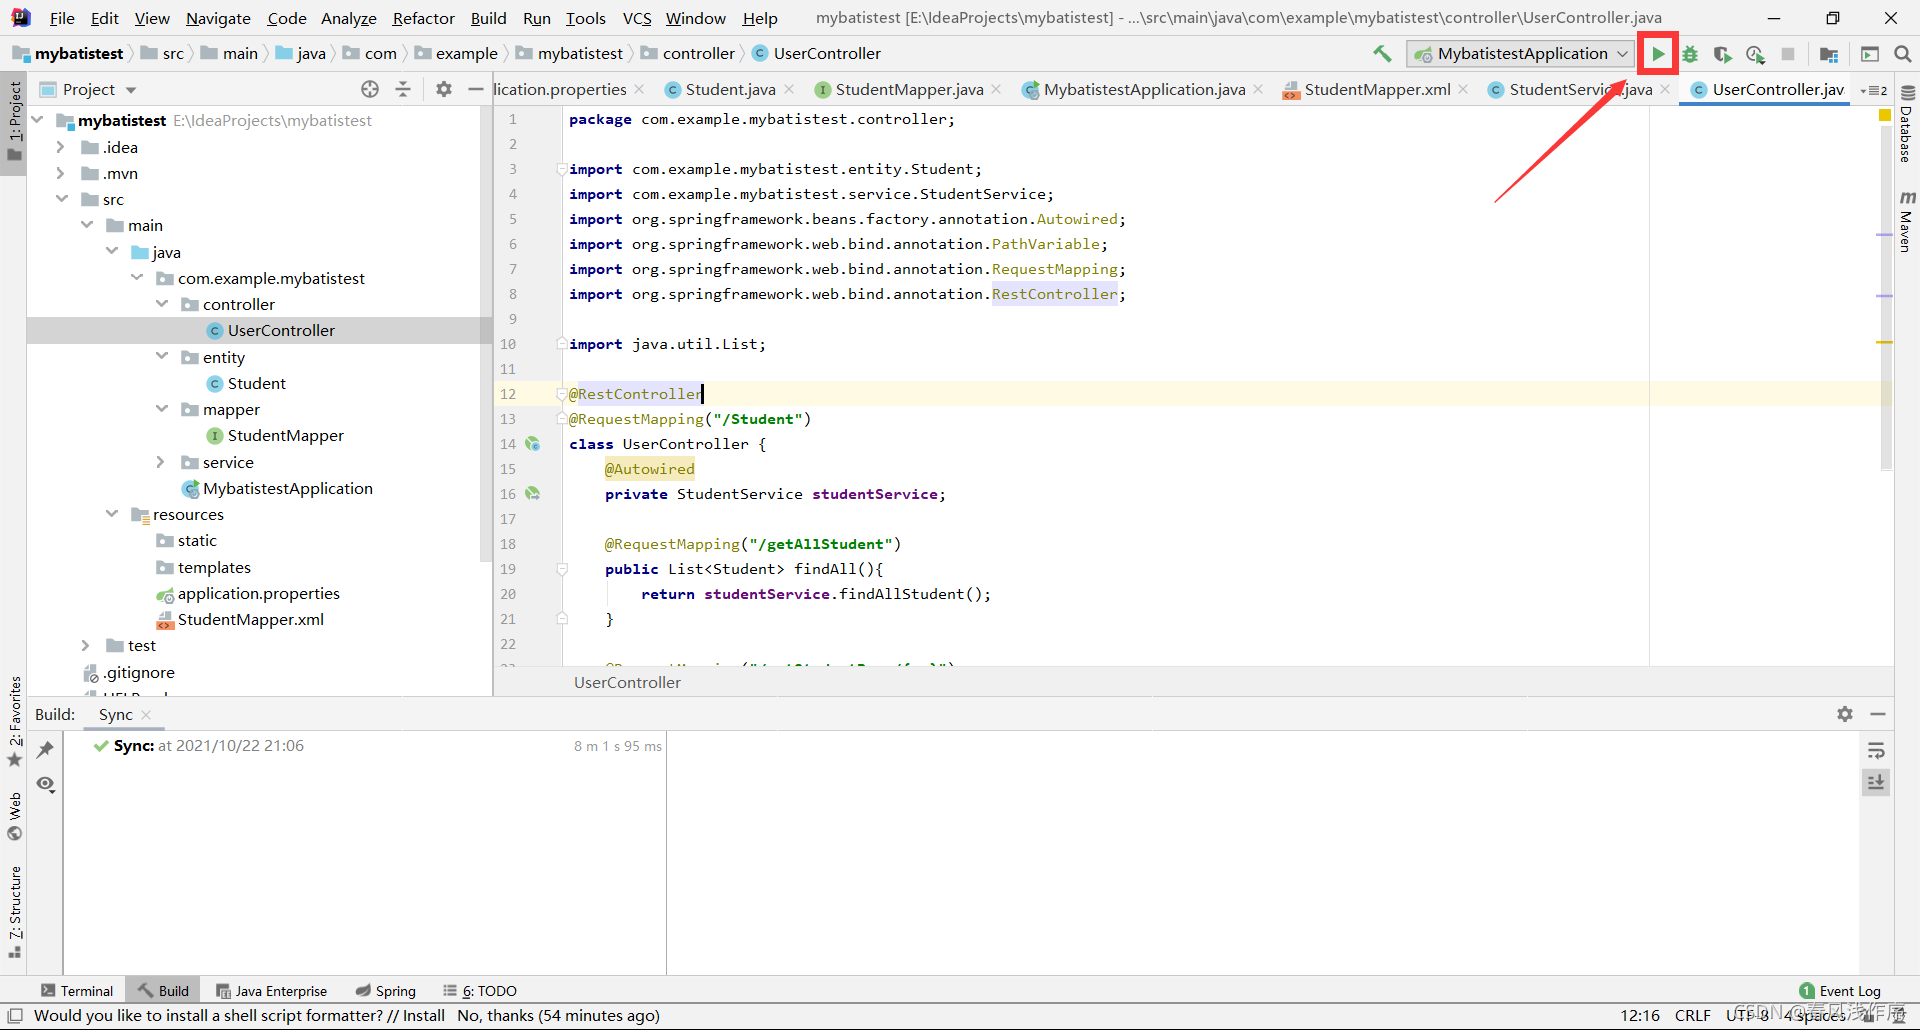Expand the .idea folder

tap(61, 147)
